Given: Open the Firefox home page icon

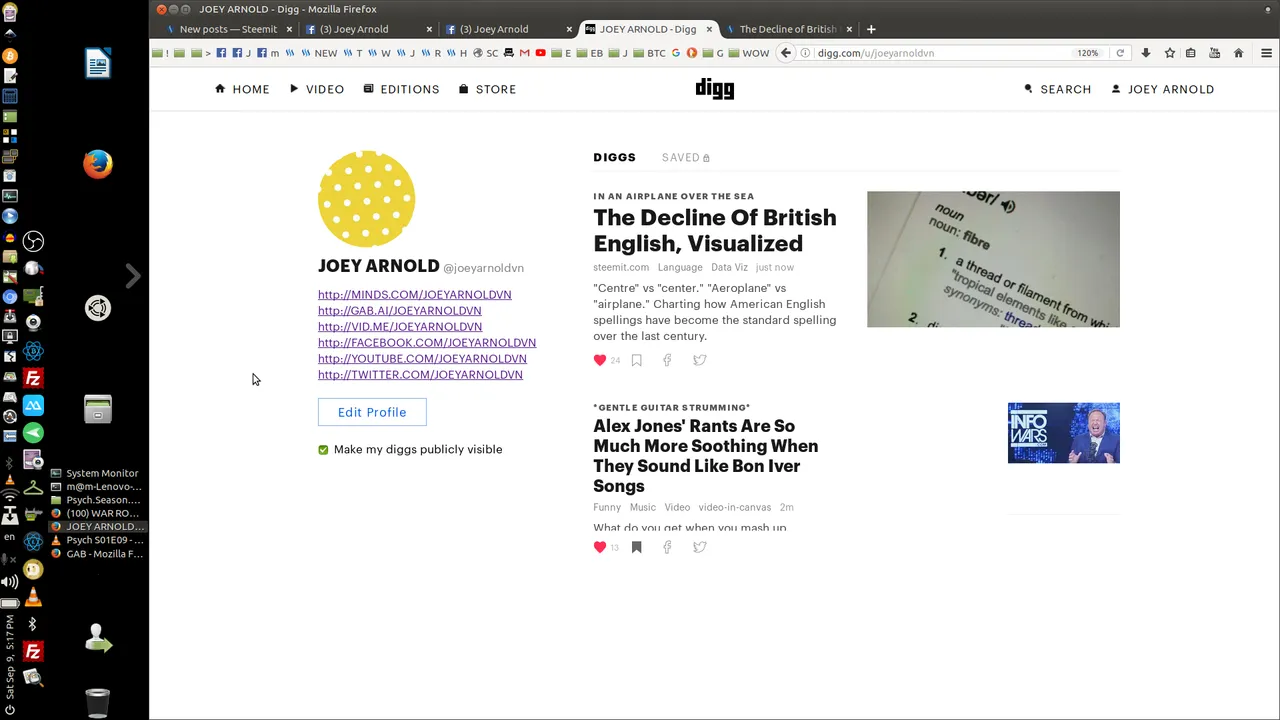Looking at the screenshot, I should 1238,53.
